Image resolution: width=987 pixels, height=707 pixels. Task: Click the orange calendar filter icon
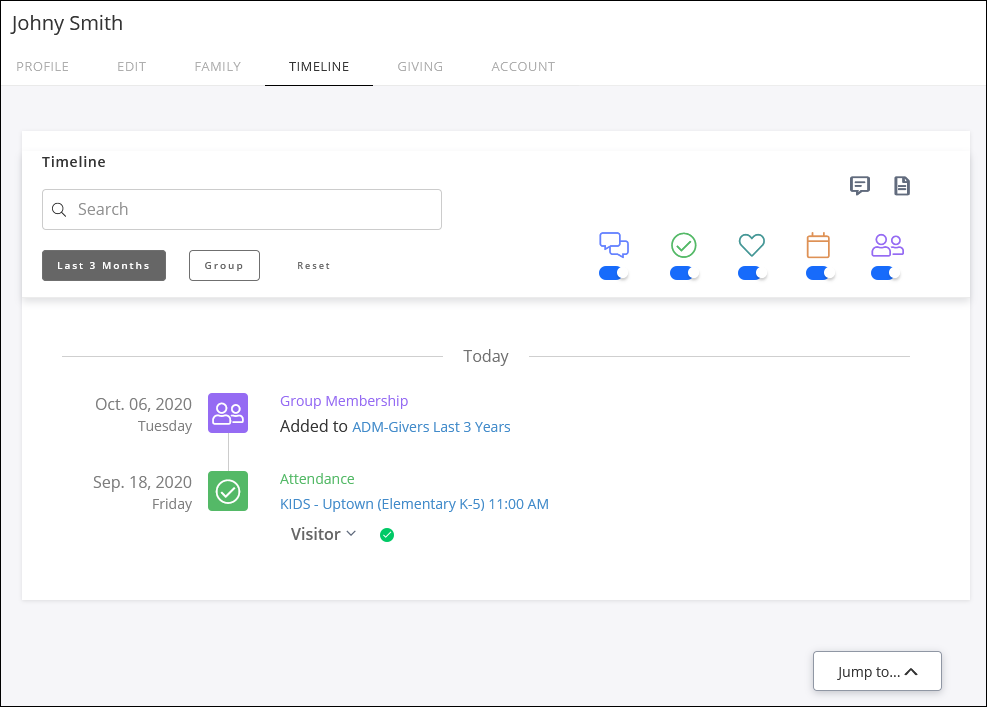pyautogui.click(x=818, y=244)
